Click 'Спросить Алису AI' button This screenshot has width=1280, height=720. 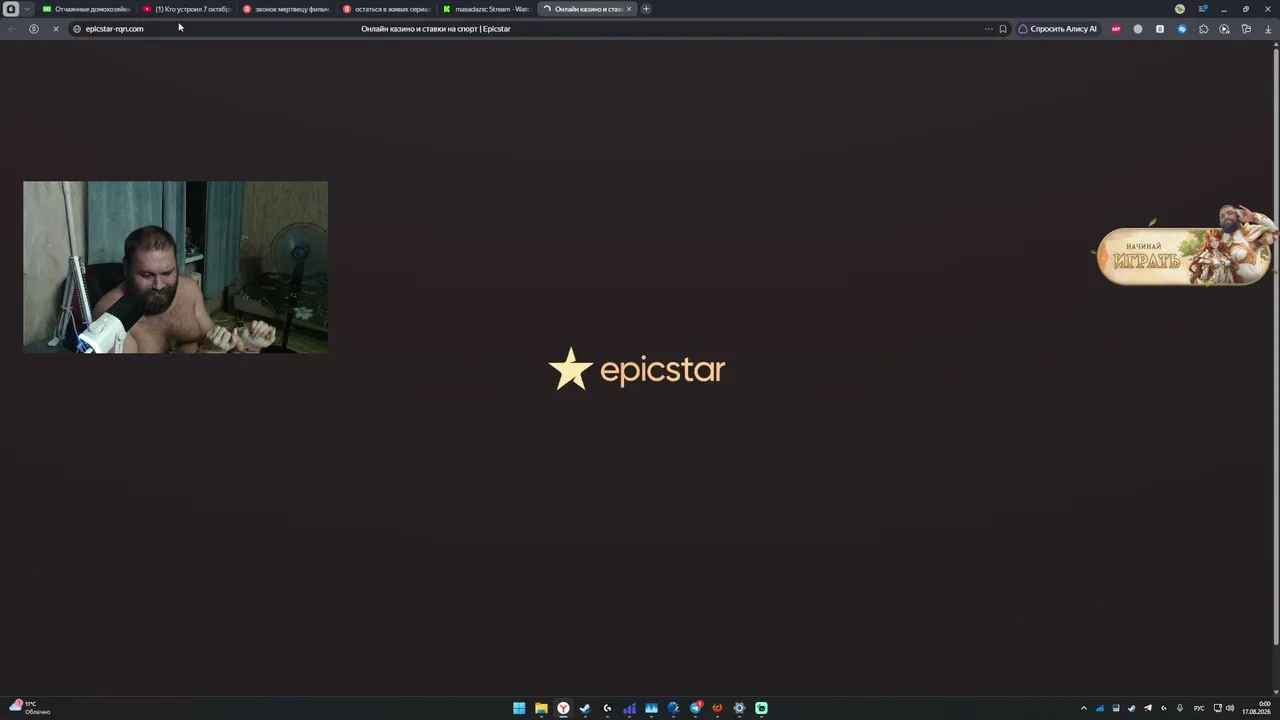[x=1057, y=29]
